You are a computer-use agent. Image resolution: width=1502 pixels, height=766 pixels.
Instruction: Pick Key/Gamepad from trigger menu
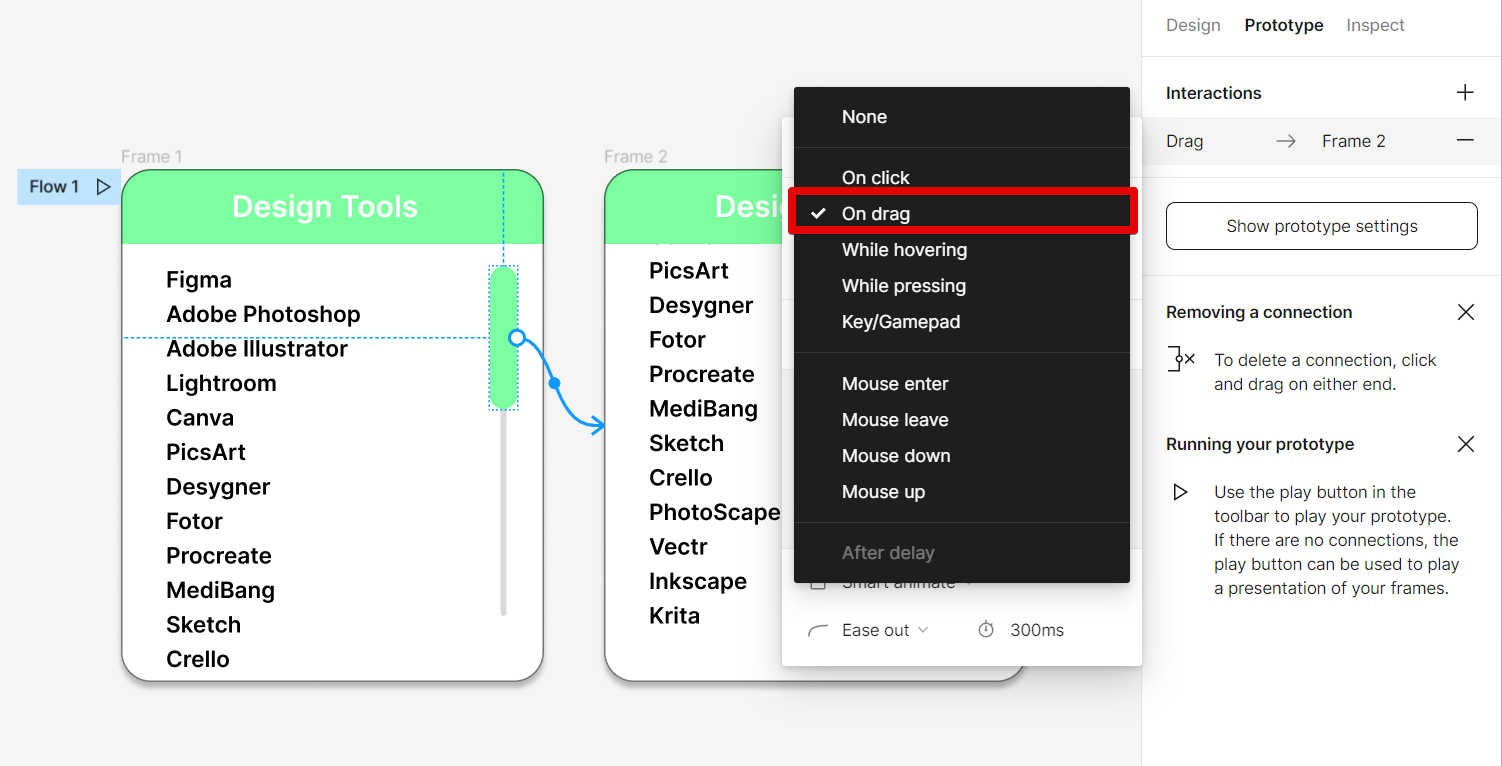[x=900, y=322]
